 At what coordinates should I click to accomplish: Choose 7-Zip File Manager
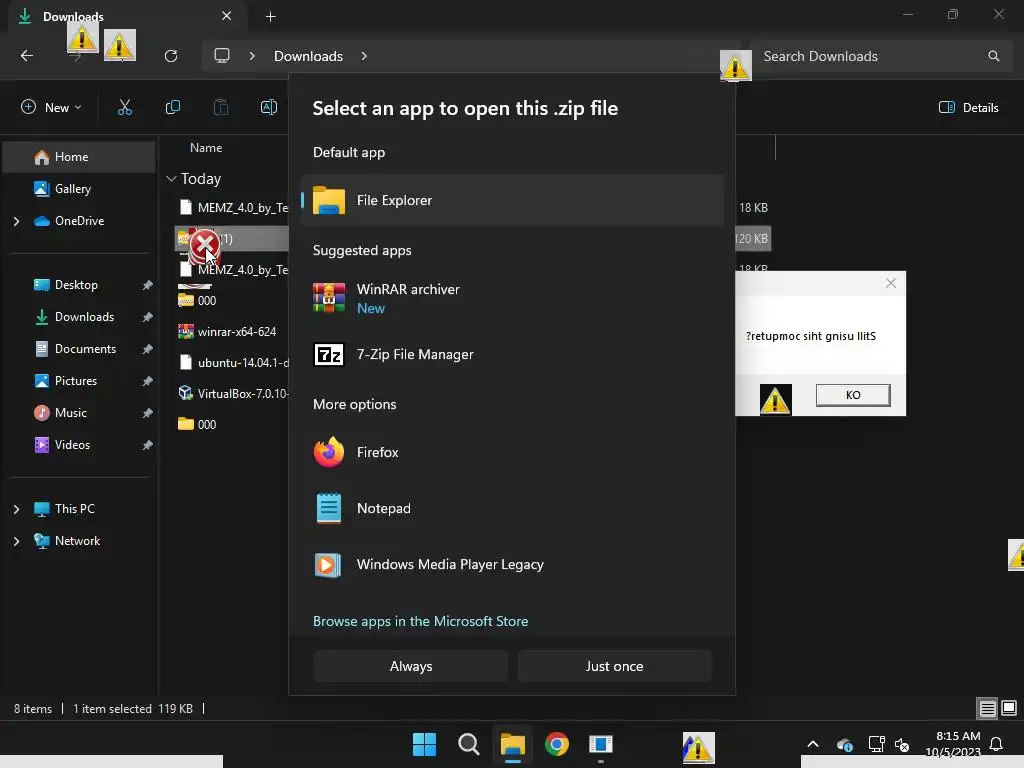coord(513,355)
